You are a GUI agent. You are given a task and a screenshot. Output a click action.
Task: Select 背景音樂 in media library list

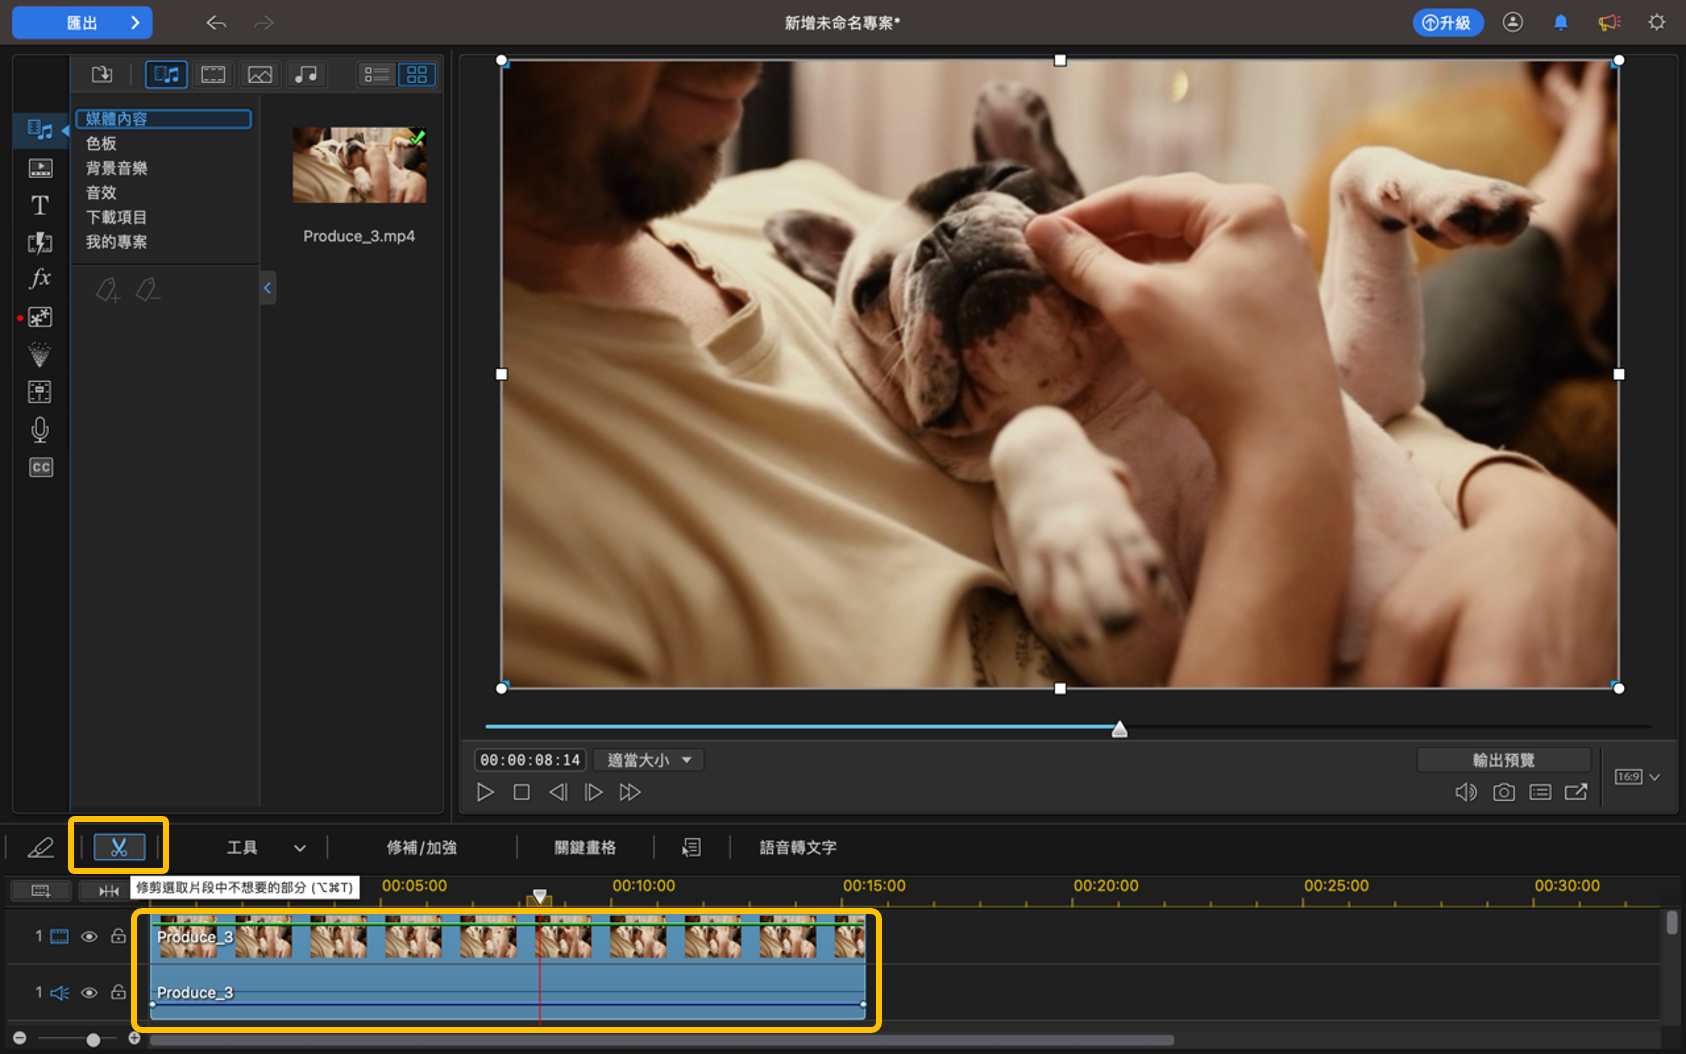116,168
